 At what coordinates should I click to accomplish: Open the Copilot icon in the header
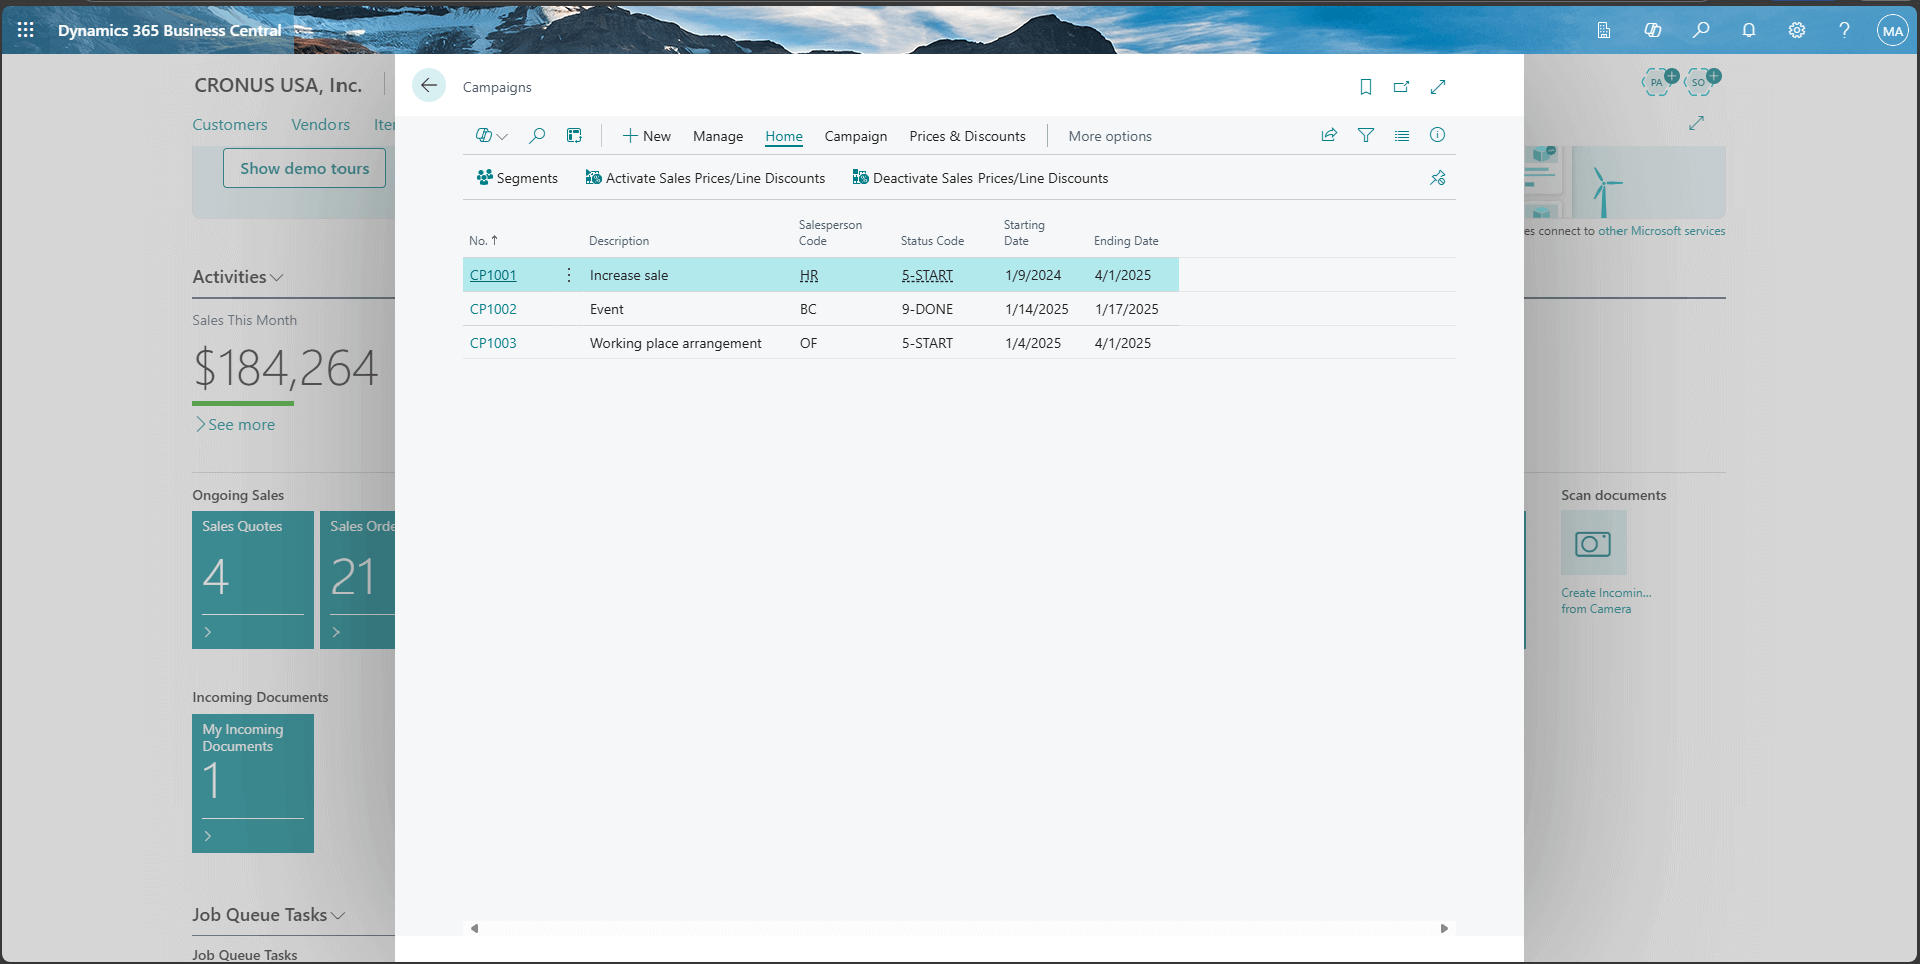pyautogui.click(x=1653, y=30)
